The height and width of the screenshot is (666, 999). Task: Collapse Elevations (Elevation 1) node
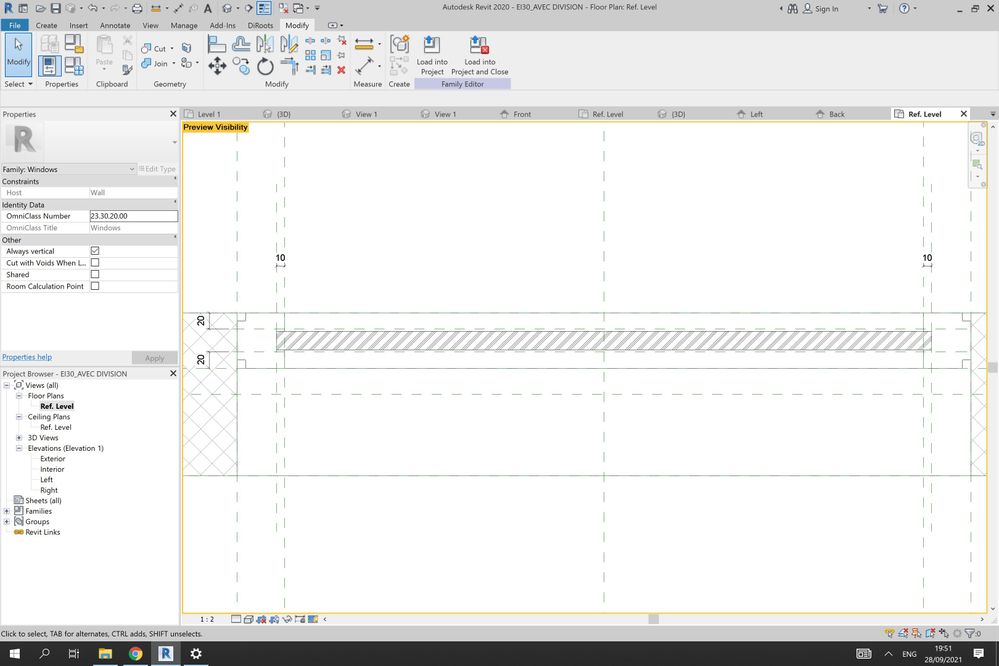coord(19,448)
